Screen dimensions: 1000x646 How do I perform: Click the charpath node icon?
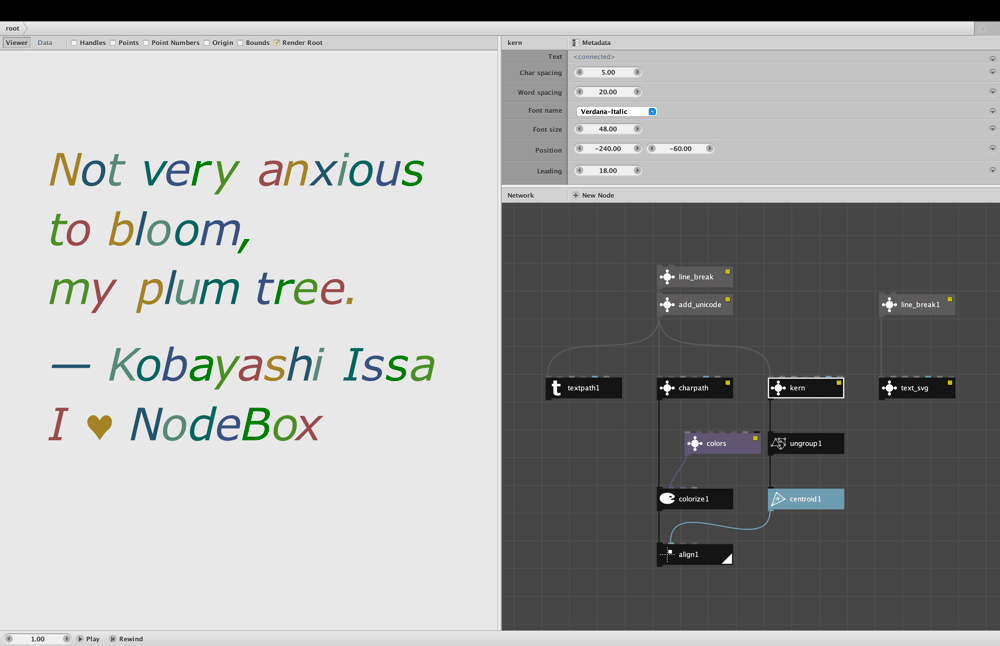pyautogui.click(x=667, y=388)
